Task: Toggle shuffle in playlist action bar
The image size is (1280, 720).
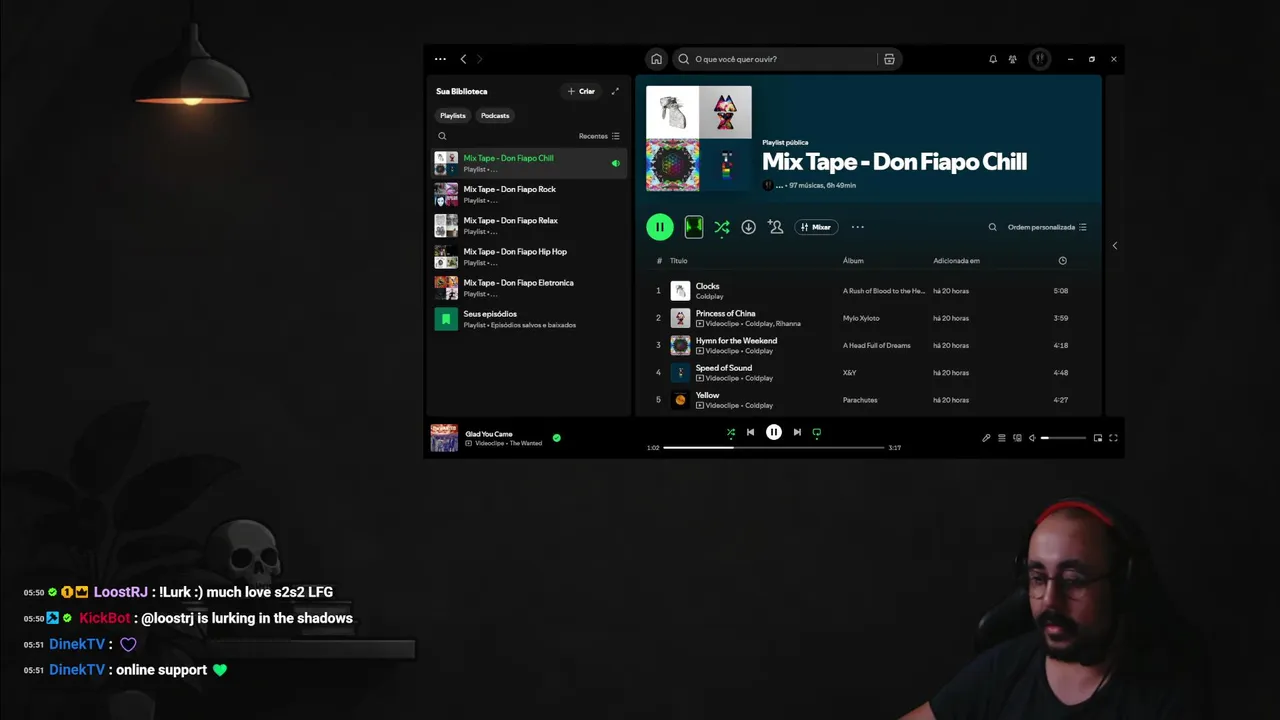Action: 721,227
